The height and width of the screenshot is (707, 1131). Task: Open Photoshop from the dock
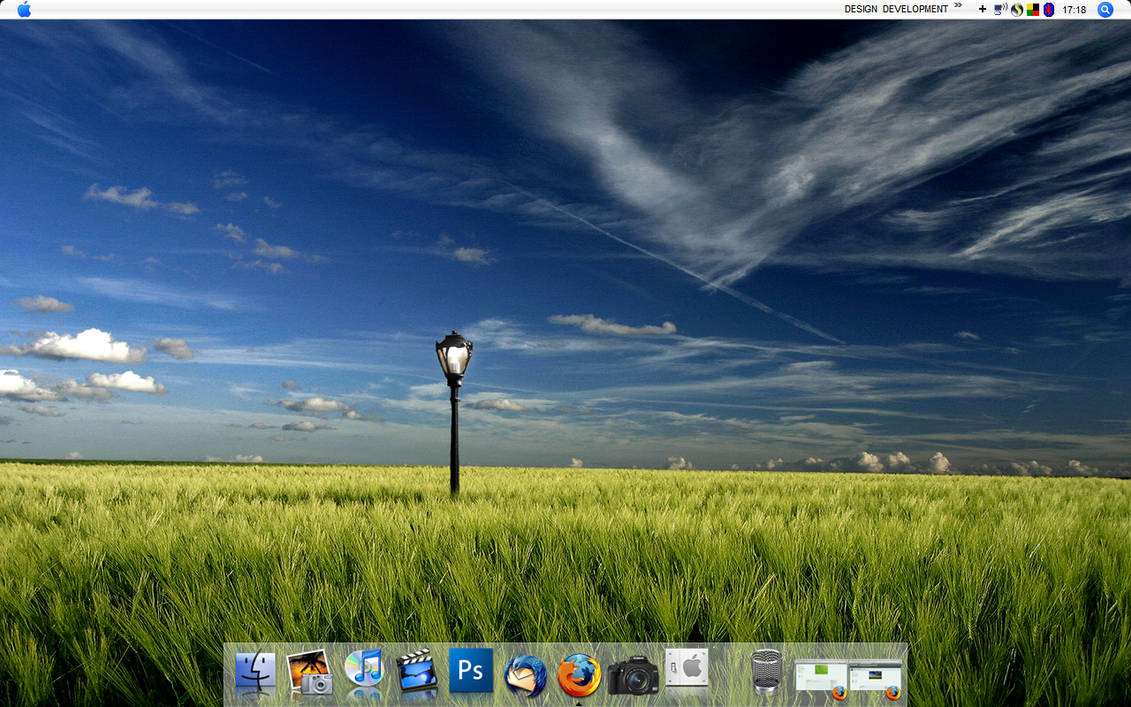coord(471,670)
